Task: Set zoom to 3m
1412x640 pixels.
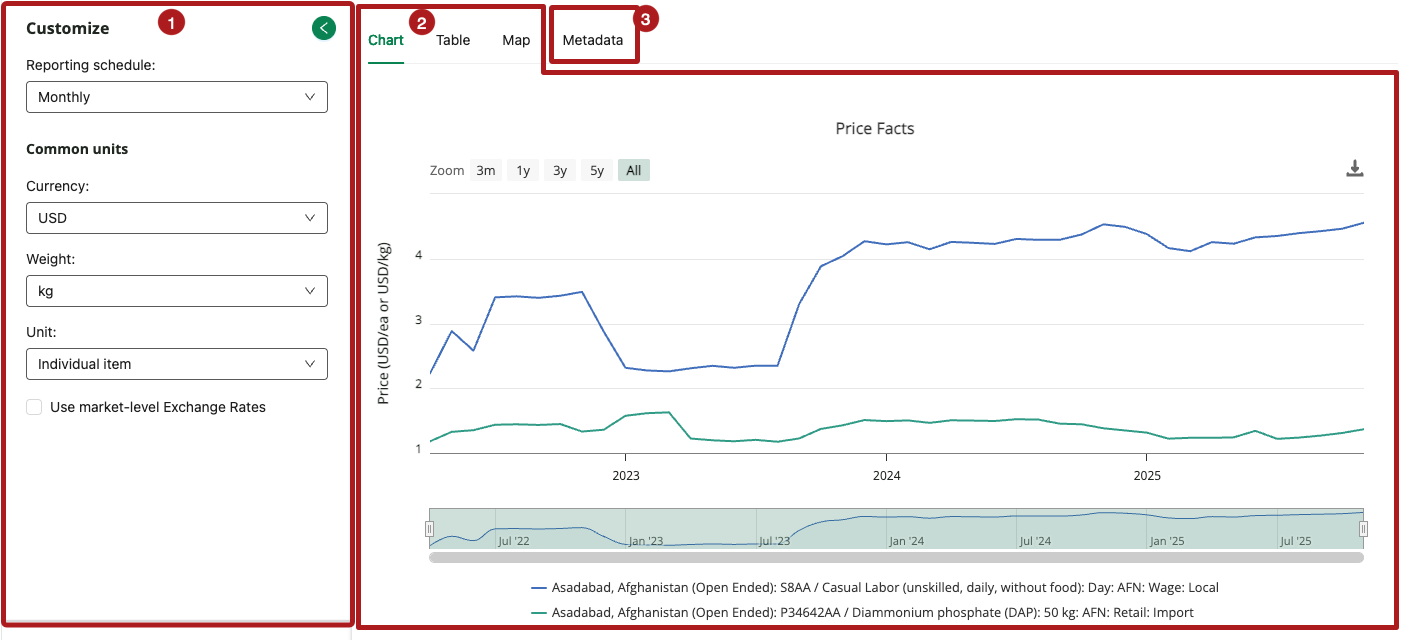Action: [486, 170]
